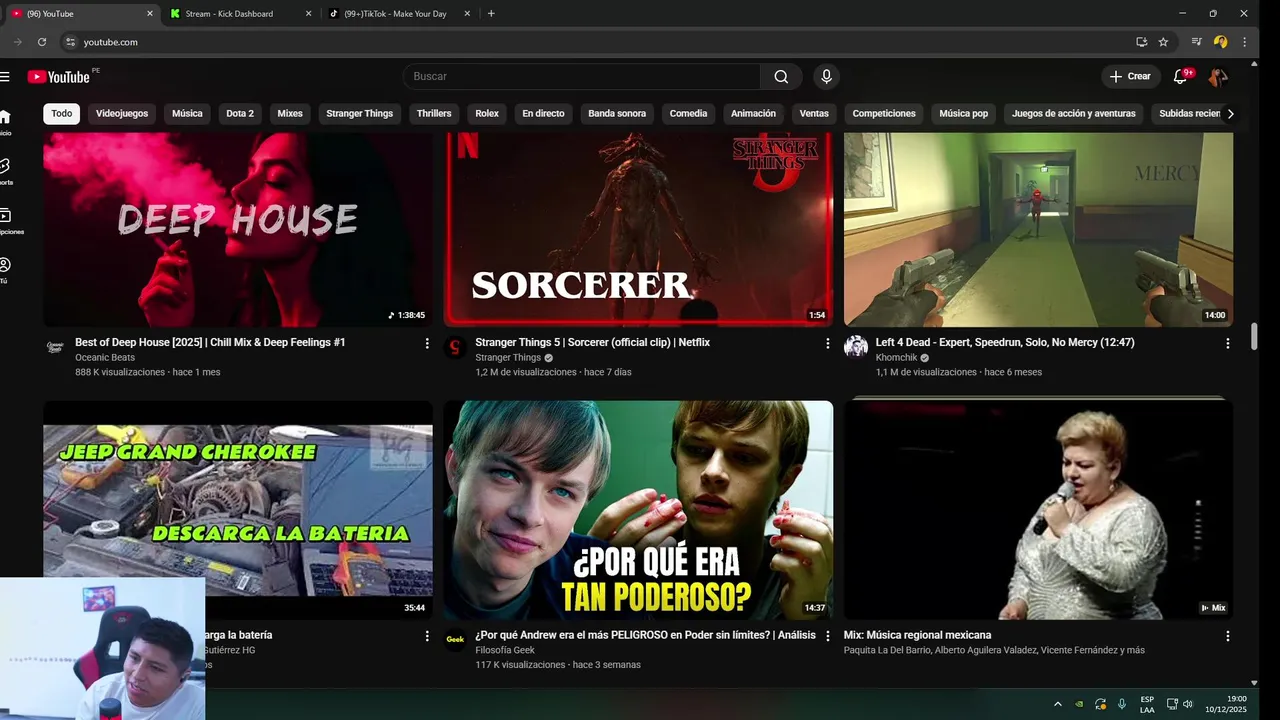The image size is (1280, 720).
Task: Select the Stranger Things filter chip
Action: pyautogui.click(x=359, y=114)
